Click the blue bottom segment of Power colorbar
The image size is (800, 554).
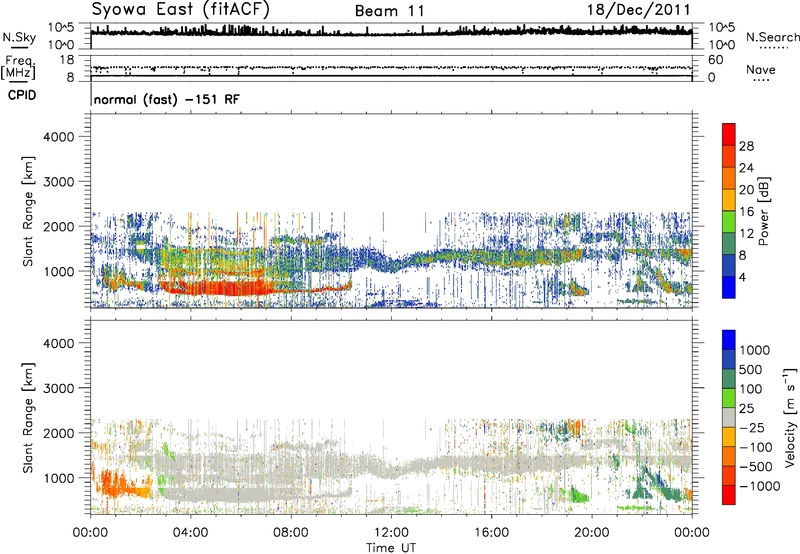729,287
